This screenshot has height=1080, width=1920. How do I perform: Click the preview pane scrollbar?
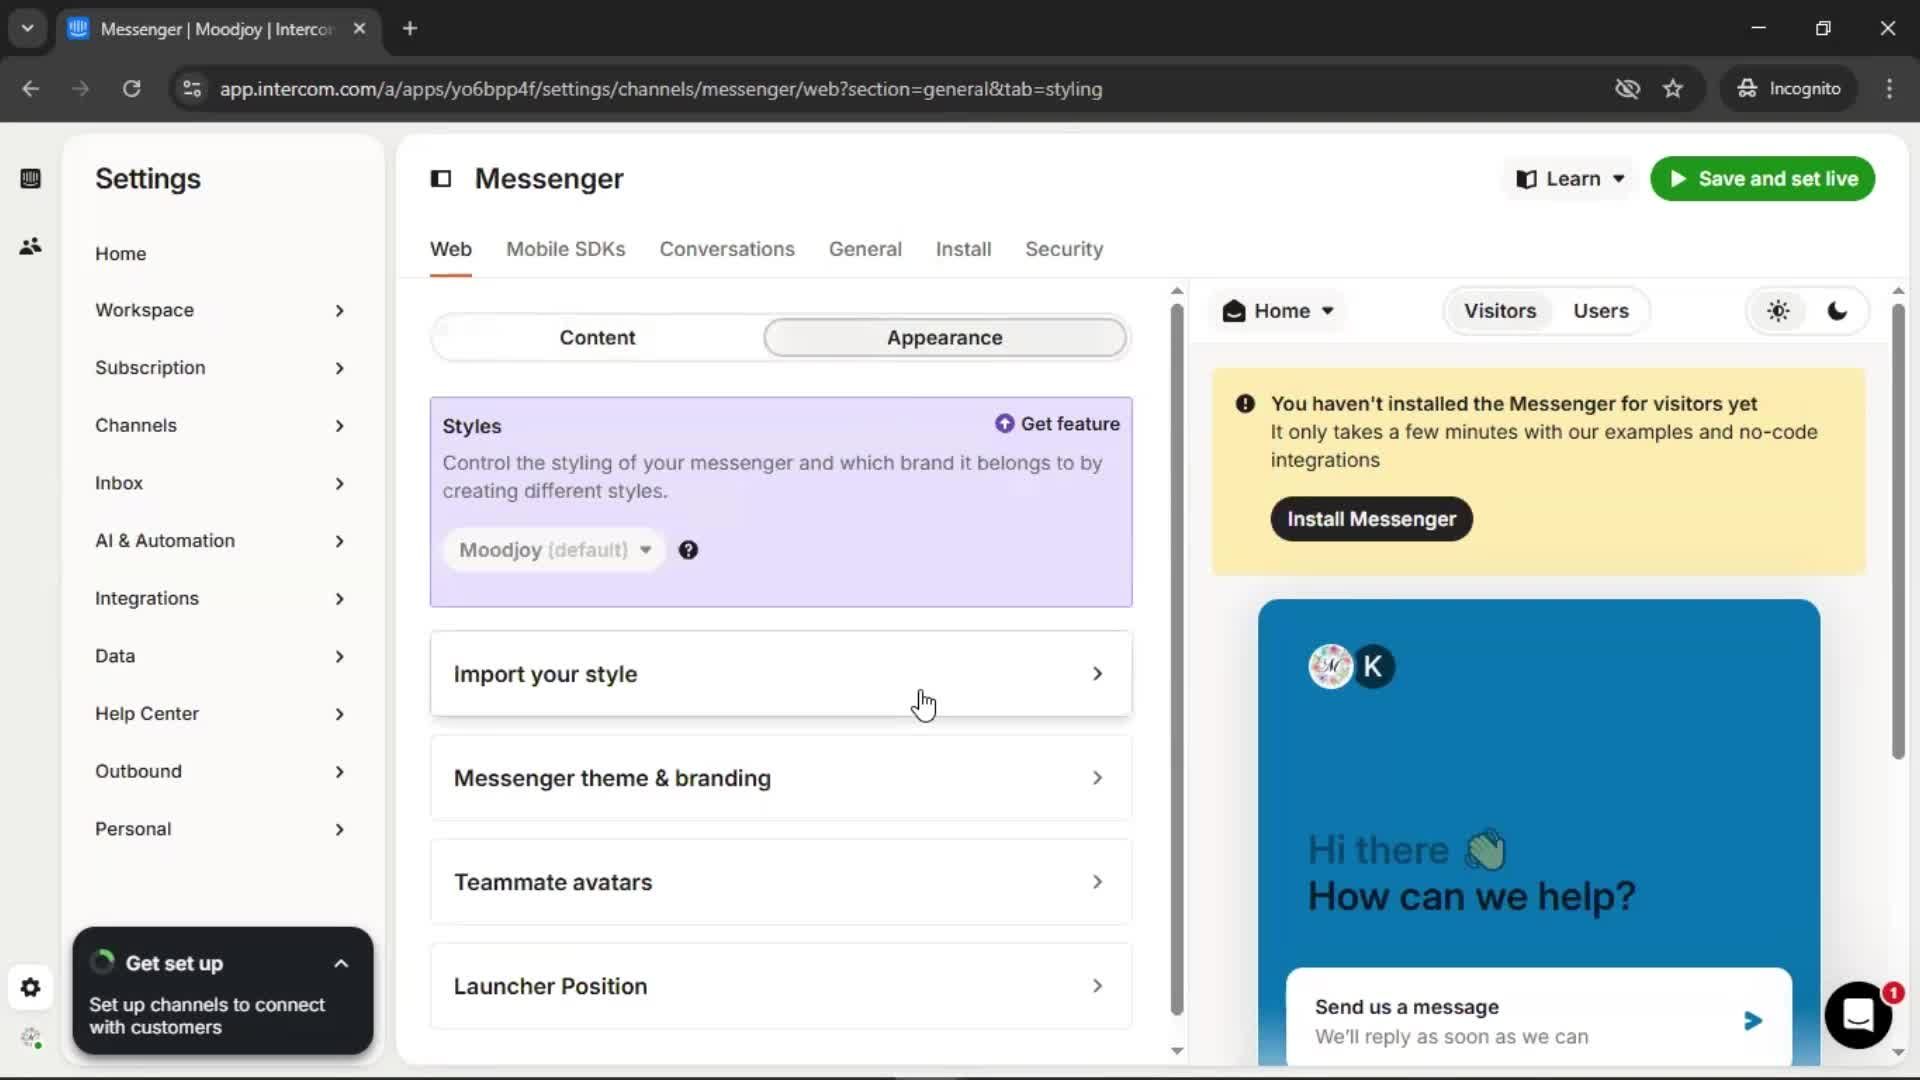(x=1898, y=530)
